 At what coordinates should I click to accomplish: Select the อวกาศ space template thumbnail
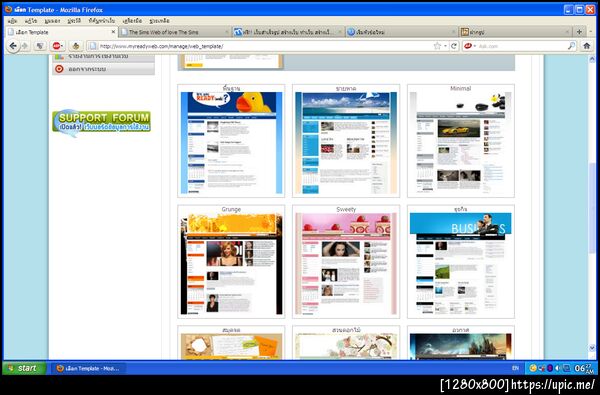pos(461,346)
